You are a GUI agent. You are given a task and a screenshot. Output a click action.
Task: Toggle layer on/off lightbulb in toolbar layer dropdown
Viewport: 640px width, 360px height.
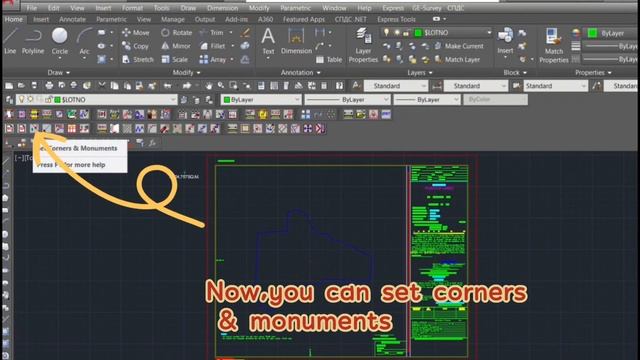(22, 100)
